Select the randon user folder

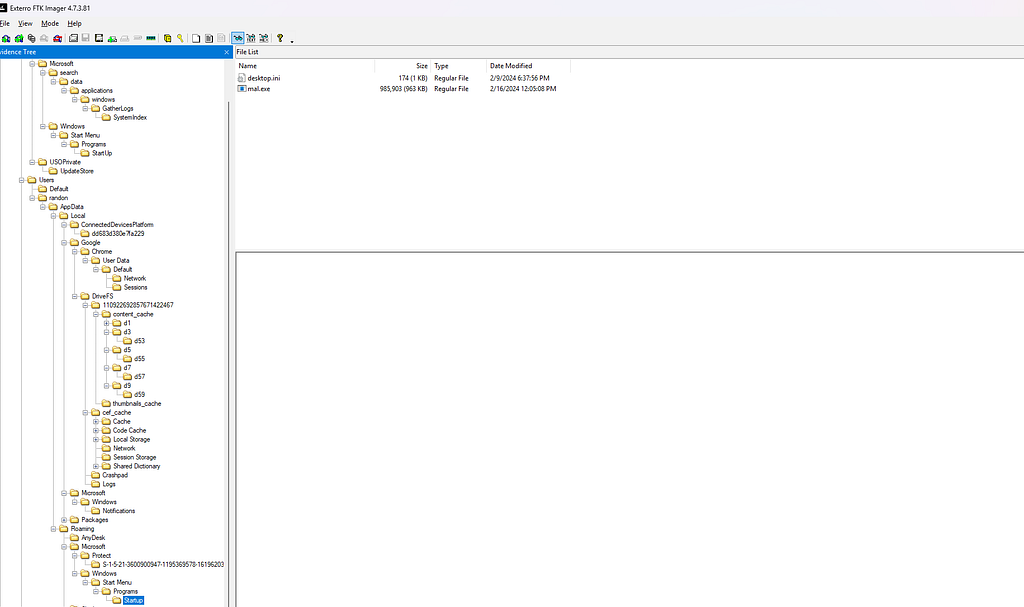pyautogui.click(x=58, y=198)
